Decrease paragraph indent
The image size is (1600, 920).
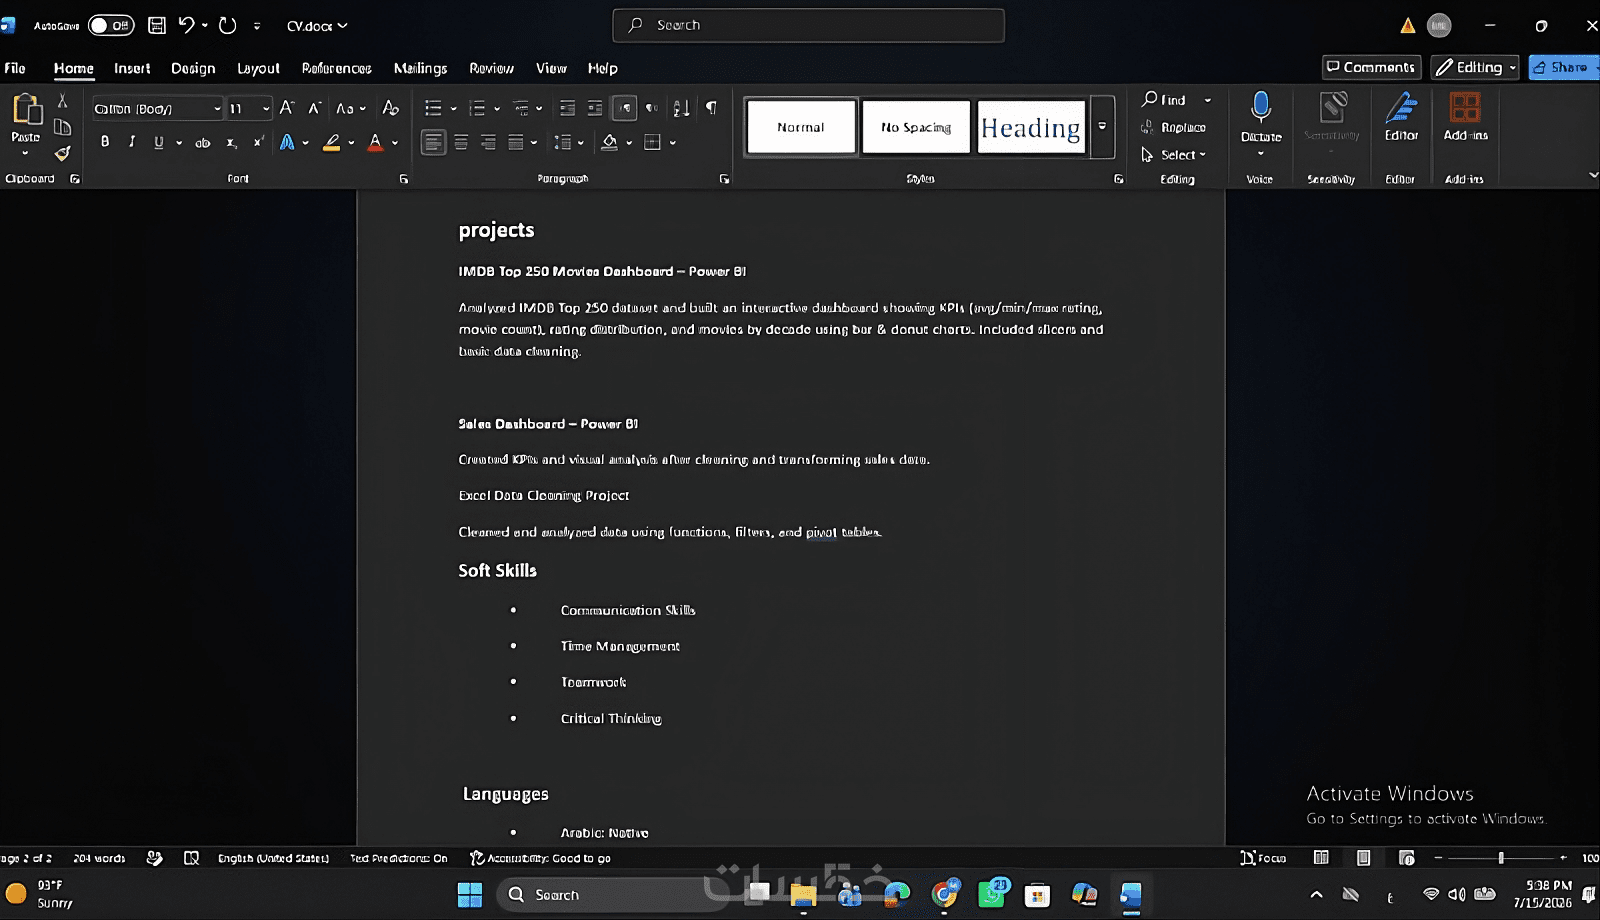click(567, 108)
